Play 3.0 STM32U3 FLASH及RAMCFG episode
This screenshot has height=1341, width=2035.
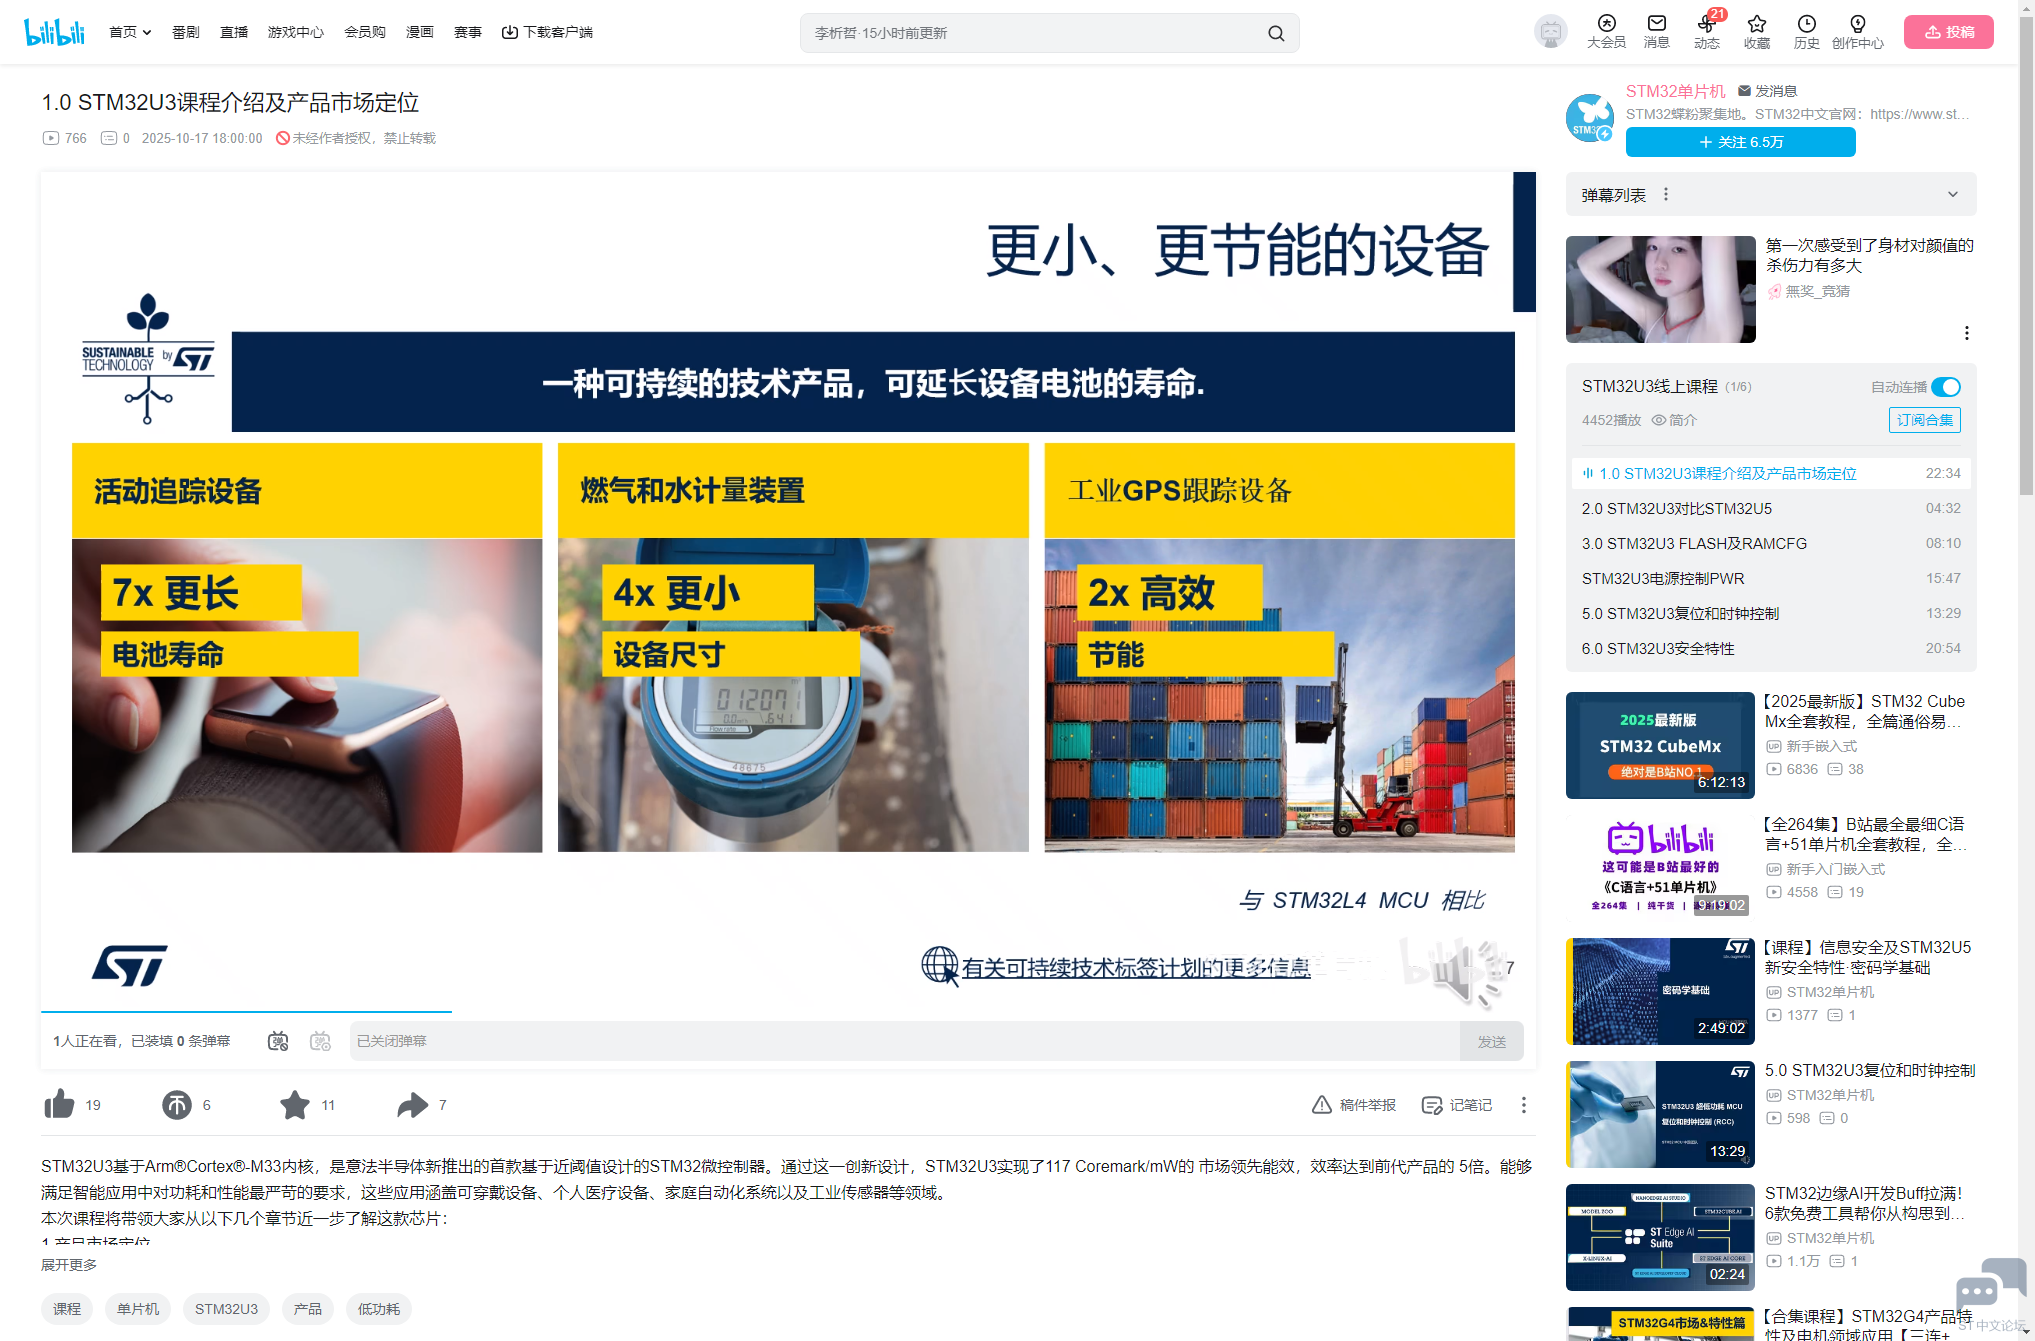click(1771, 543)
